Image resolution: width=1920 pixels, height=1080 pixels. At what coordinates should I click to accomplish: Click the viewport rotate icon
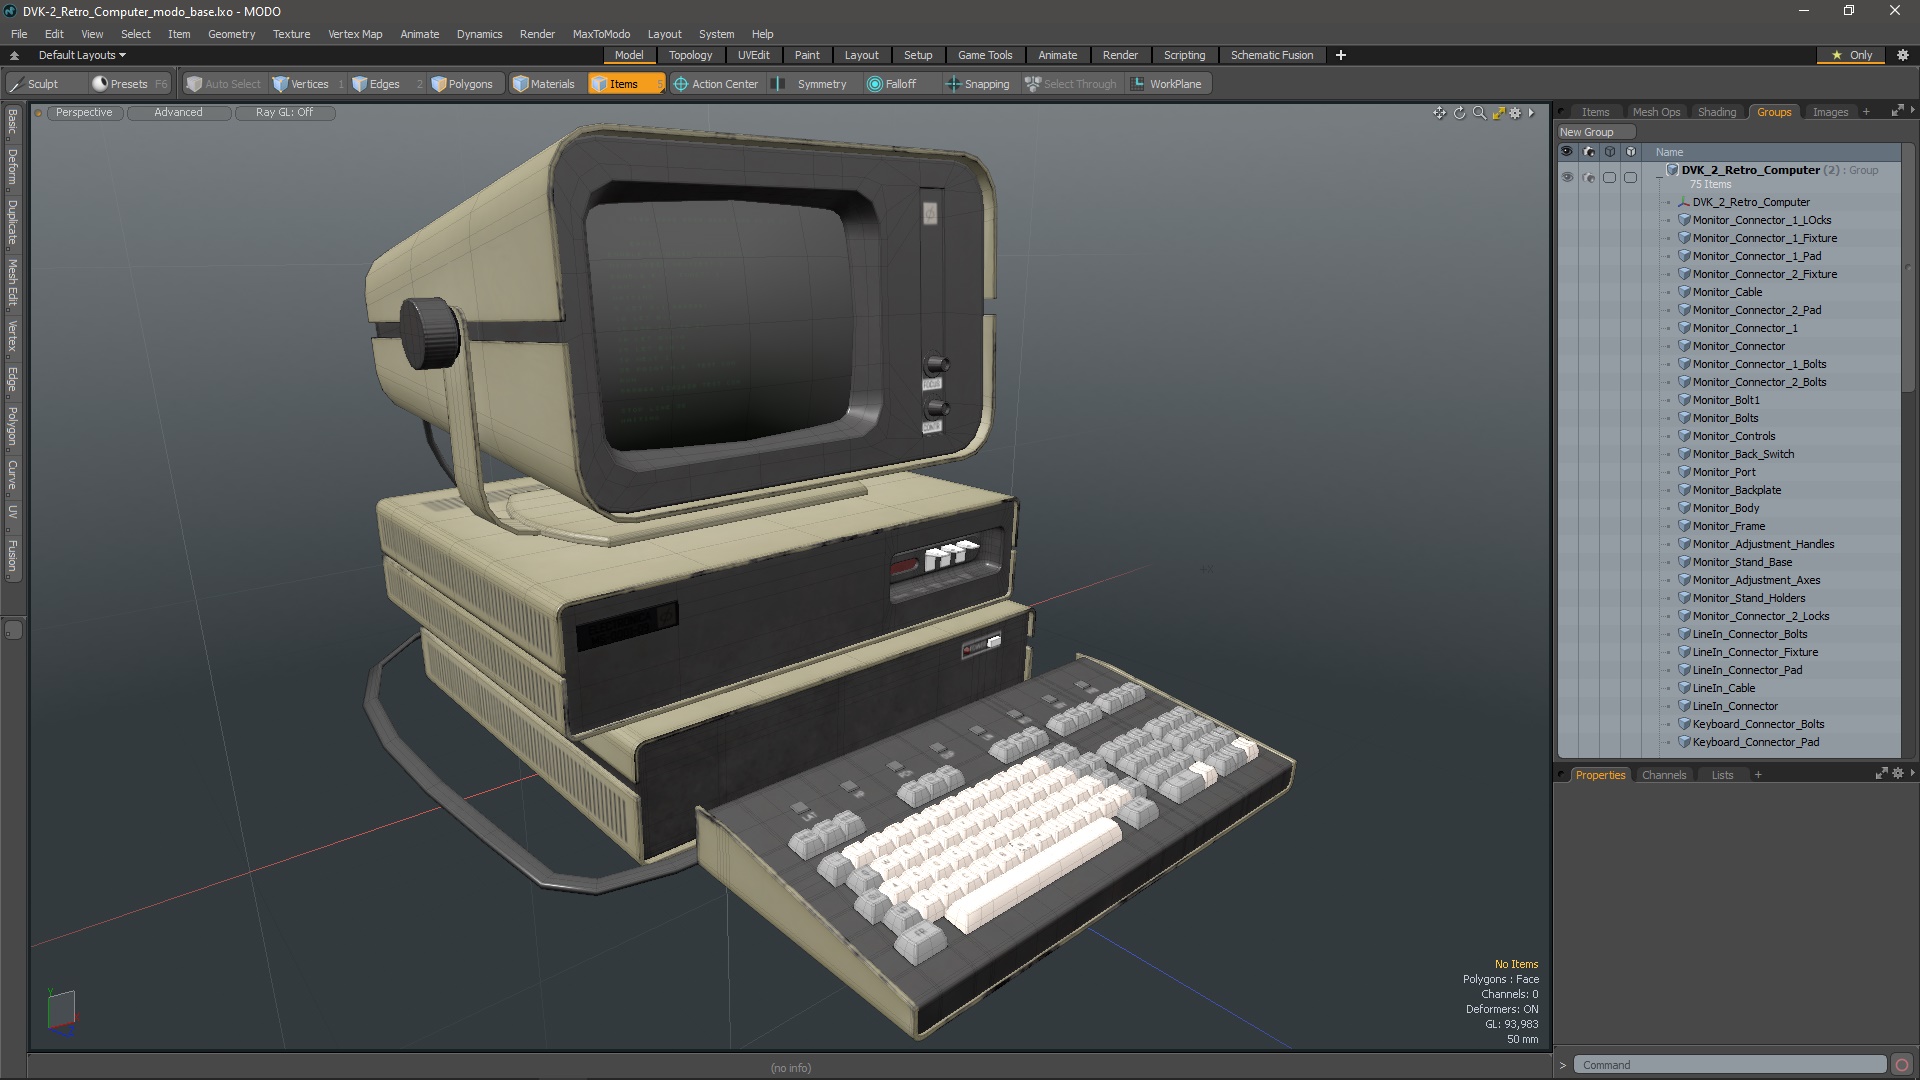pos(1459,113)
